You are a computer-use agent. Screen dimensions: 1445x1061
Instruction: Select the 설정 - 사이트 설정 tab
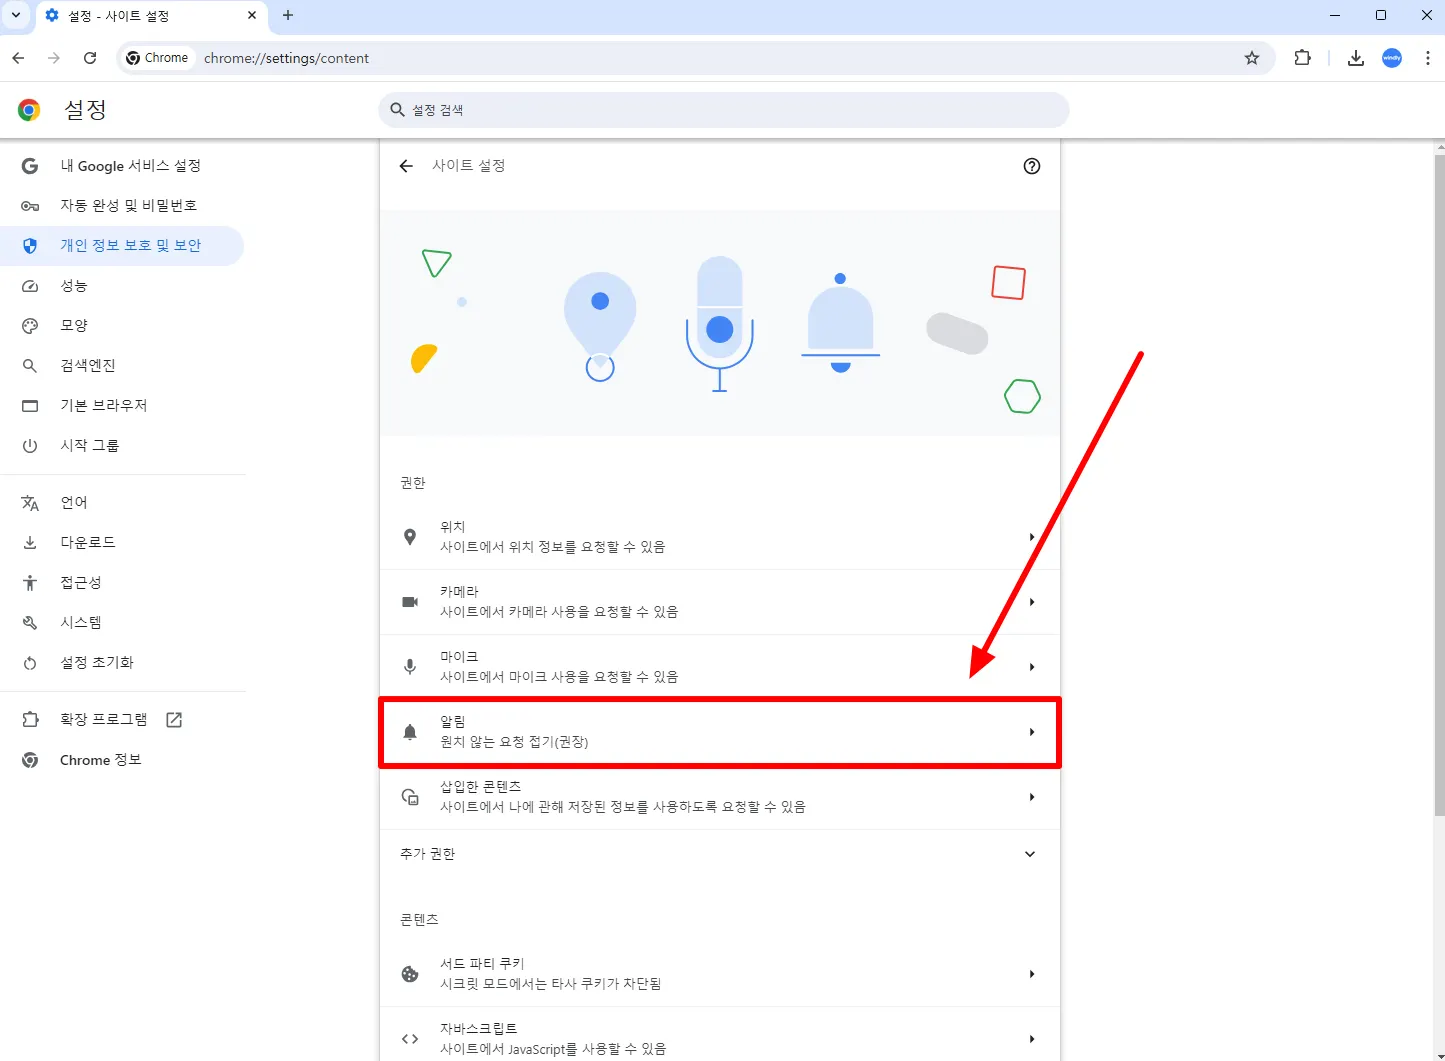pos(151,16)
